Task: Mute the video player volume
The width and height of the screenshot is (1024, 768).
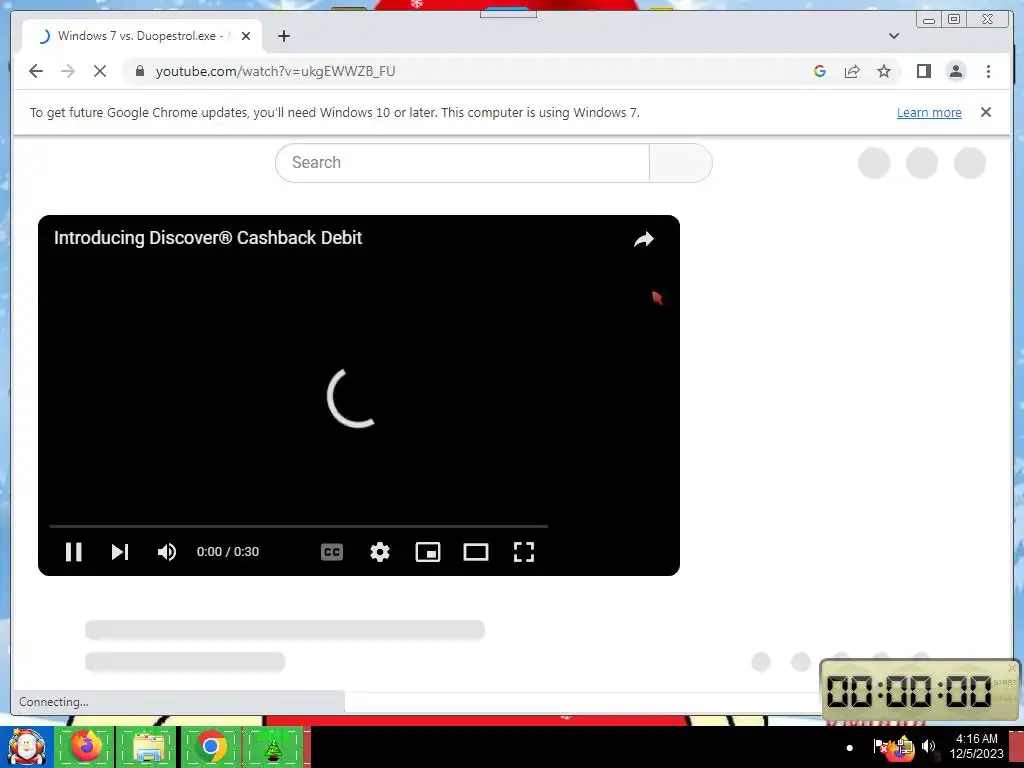Action: point(167,552)
